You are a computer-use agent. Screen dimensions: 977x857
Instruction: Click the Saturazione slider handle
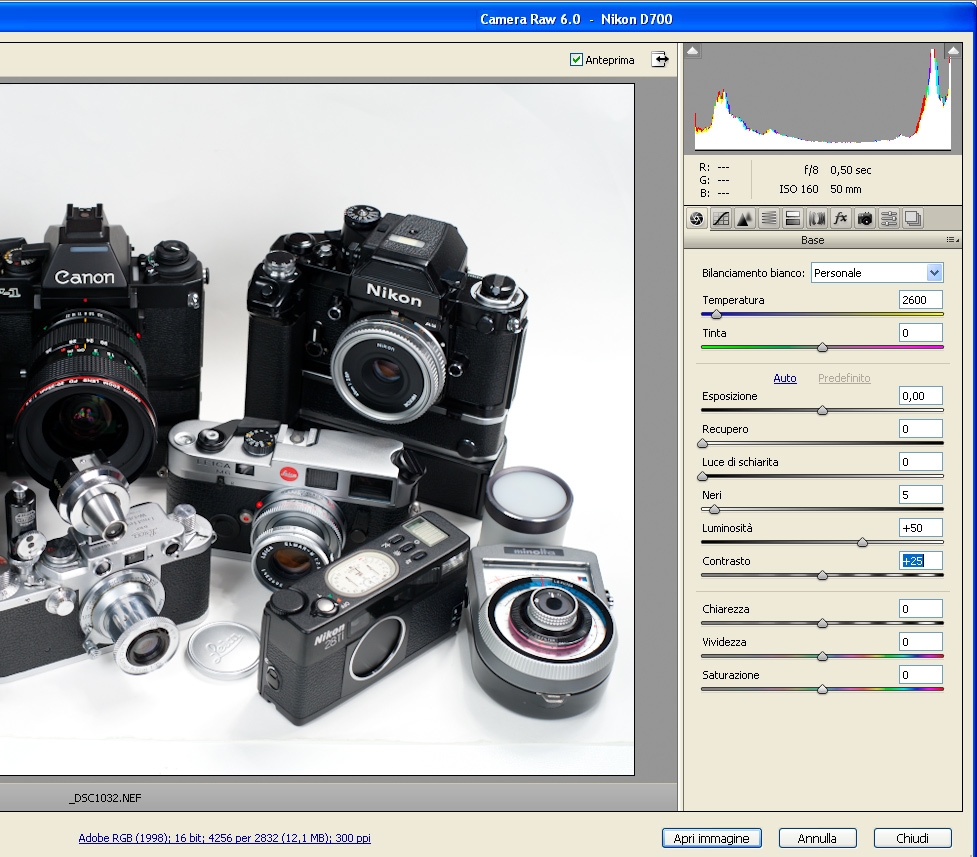(x=822, y=689)
